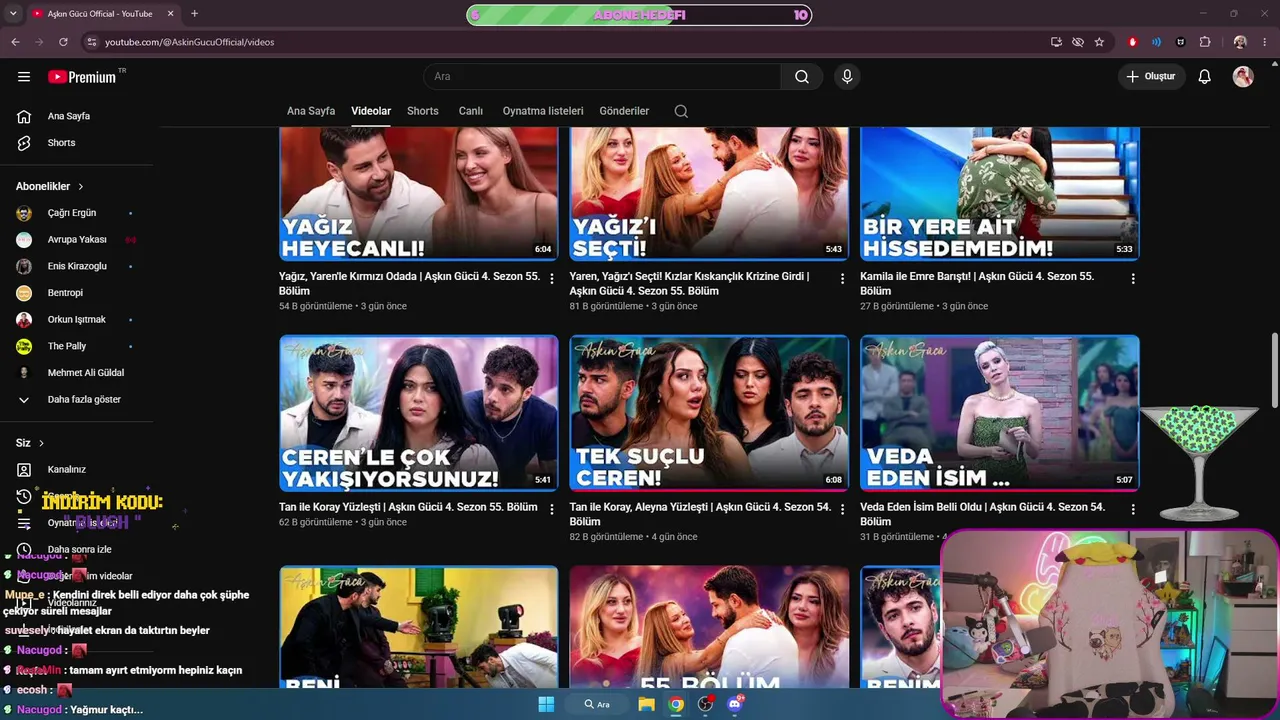Click the Windows taskbar Ara search box
This screenshot has width=1280, height=720.
pyautogui.click(x=597, y=704)
